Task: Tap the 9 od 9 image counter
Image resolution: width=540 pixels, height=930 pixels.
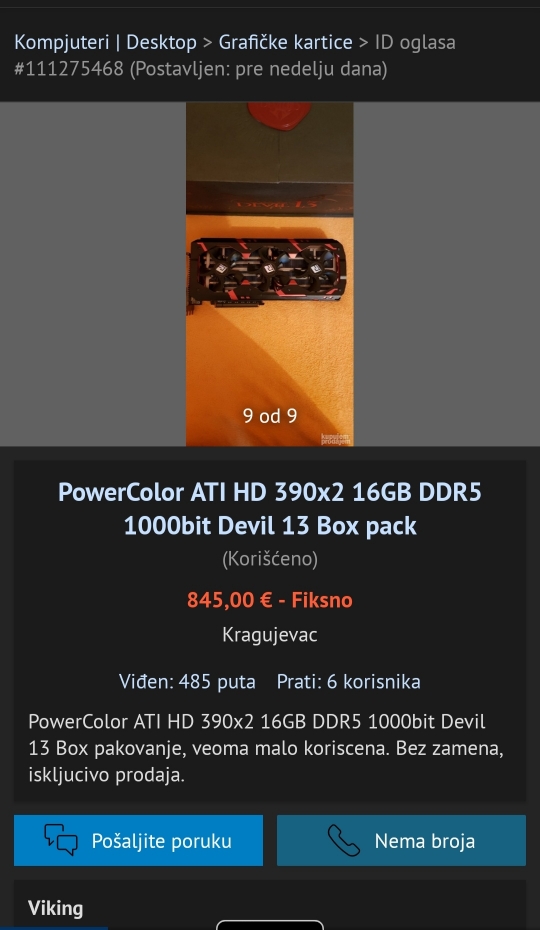Action: point(269,416)
